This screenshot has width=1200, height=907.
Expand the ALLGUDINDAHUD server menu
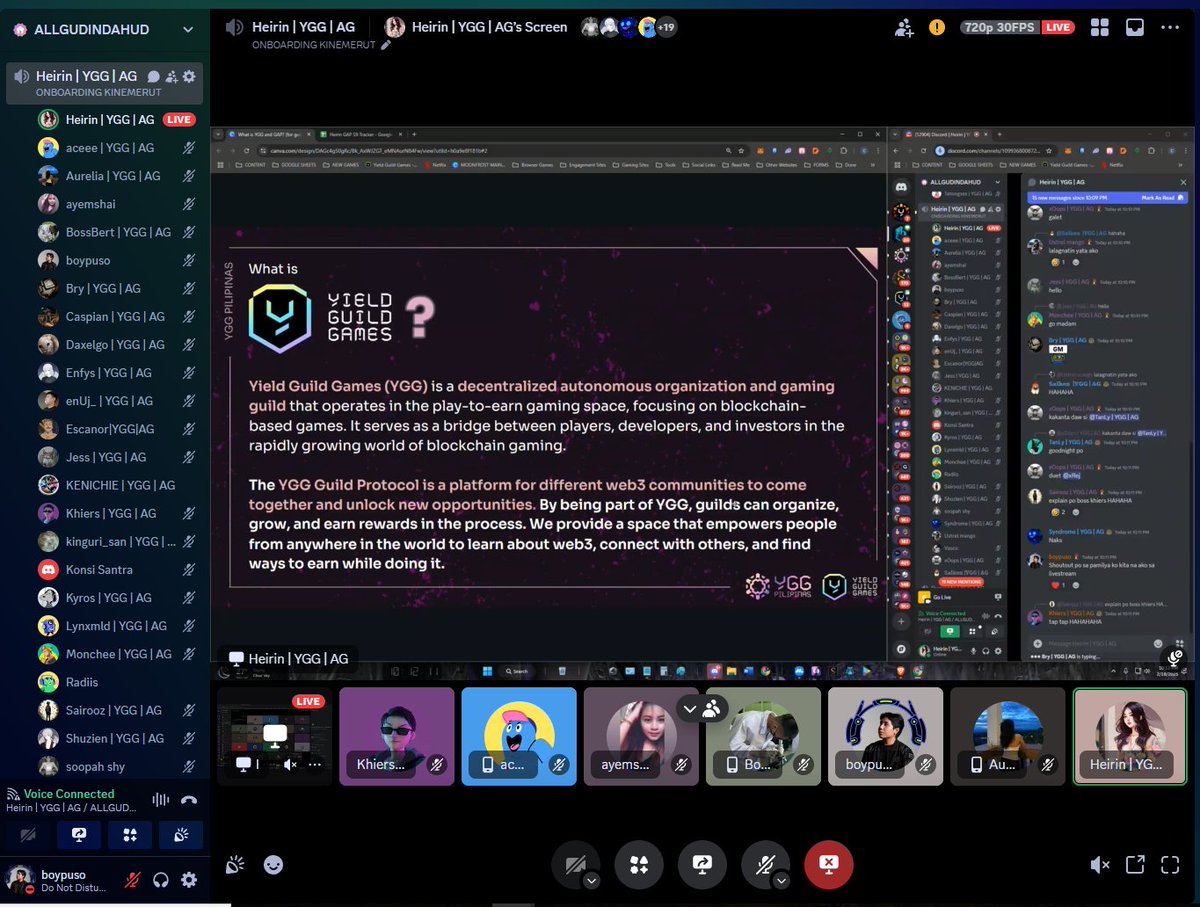(x=187, y=30)
